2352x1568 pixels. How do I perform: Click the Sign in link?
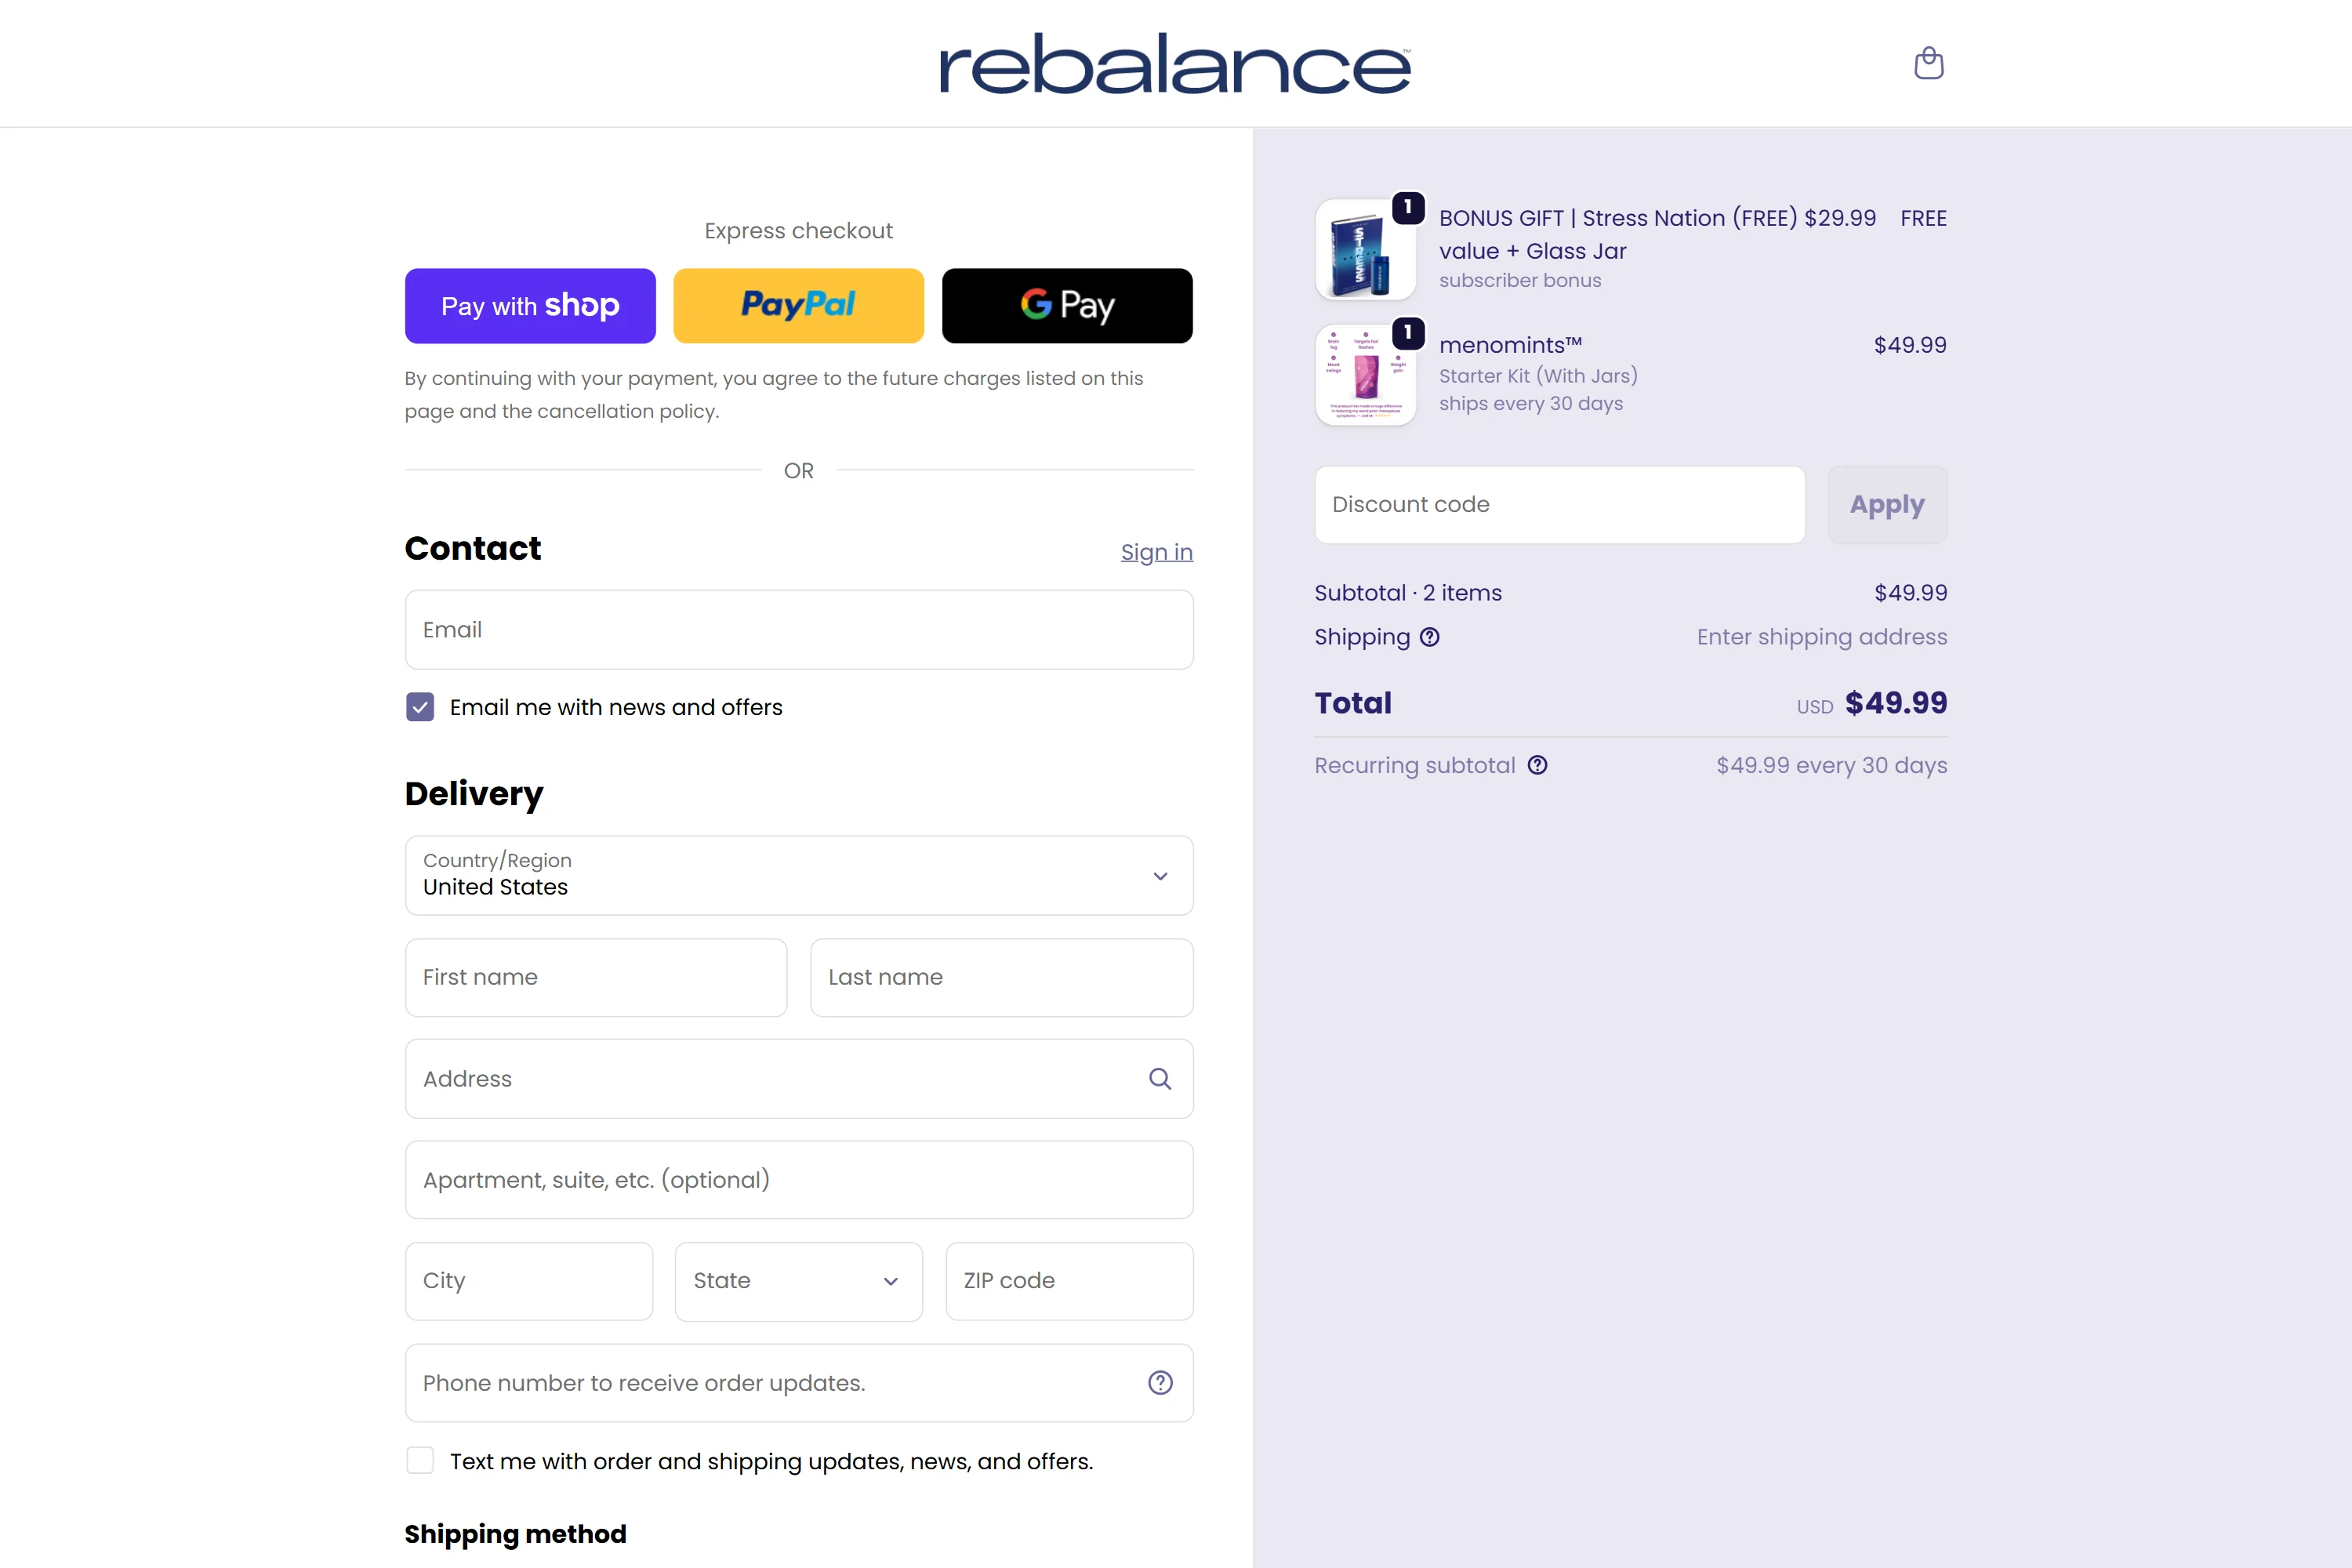coord(1156,552)
